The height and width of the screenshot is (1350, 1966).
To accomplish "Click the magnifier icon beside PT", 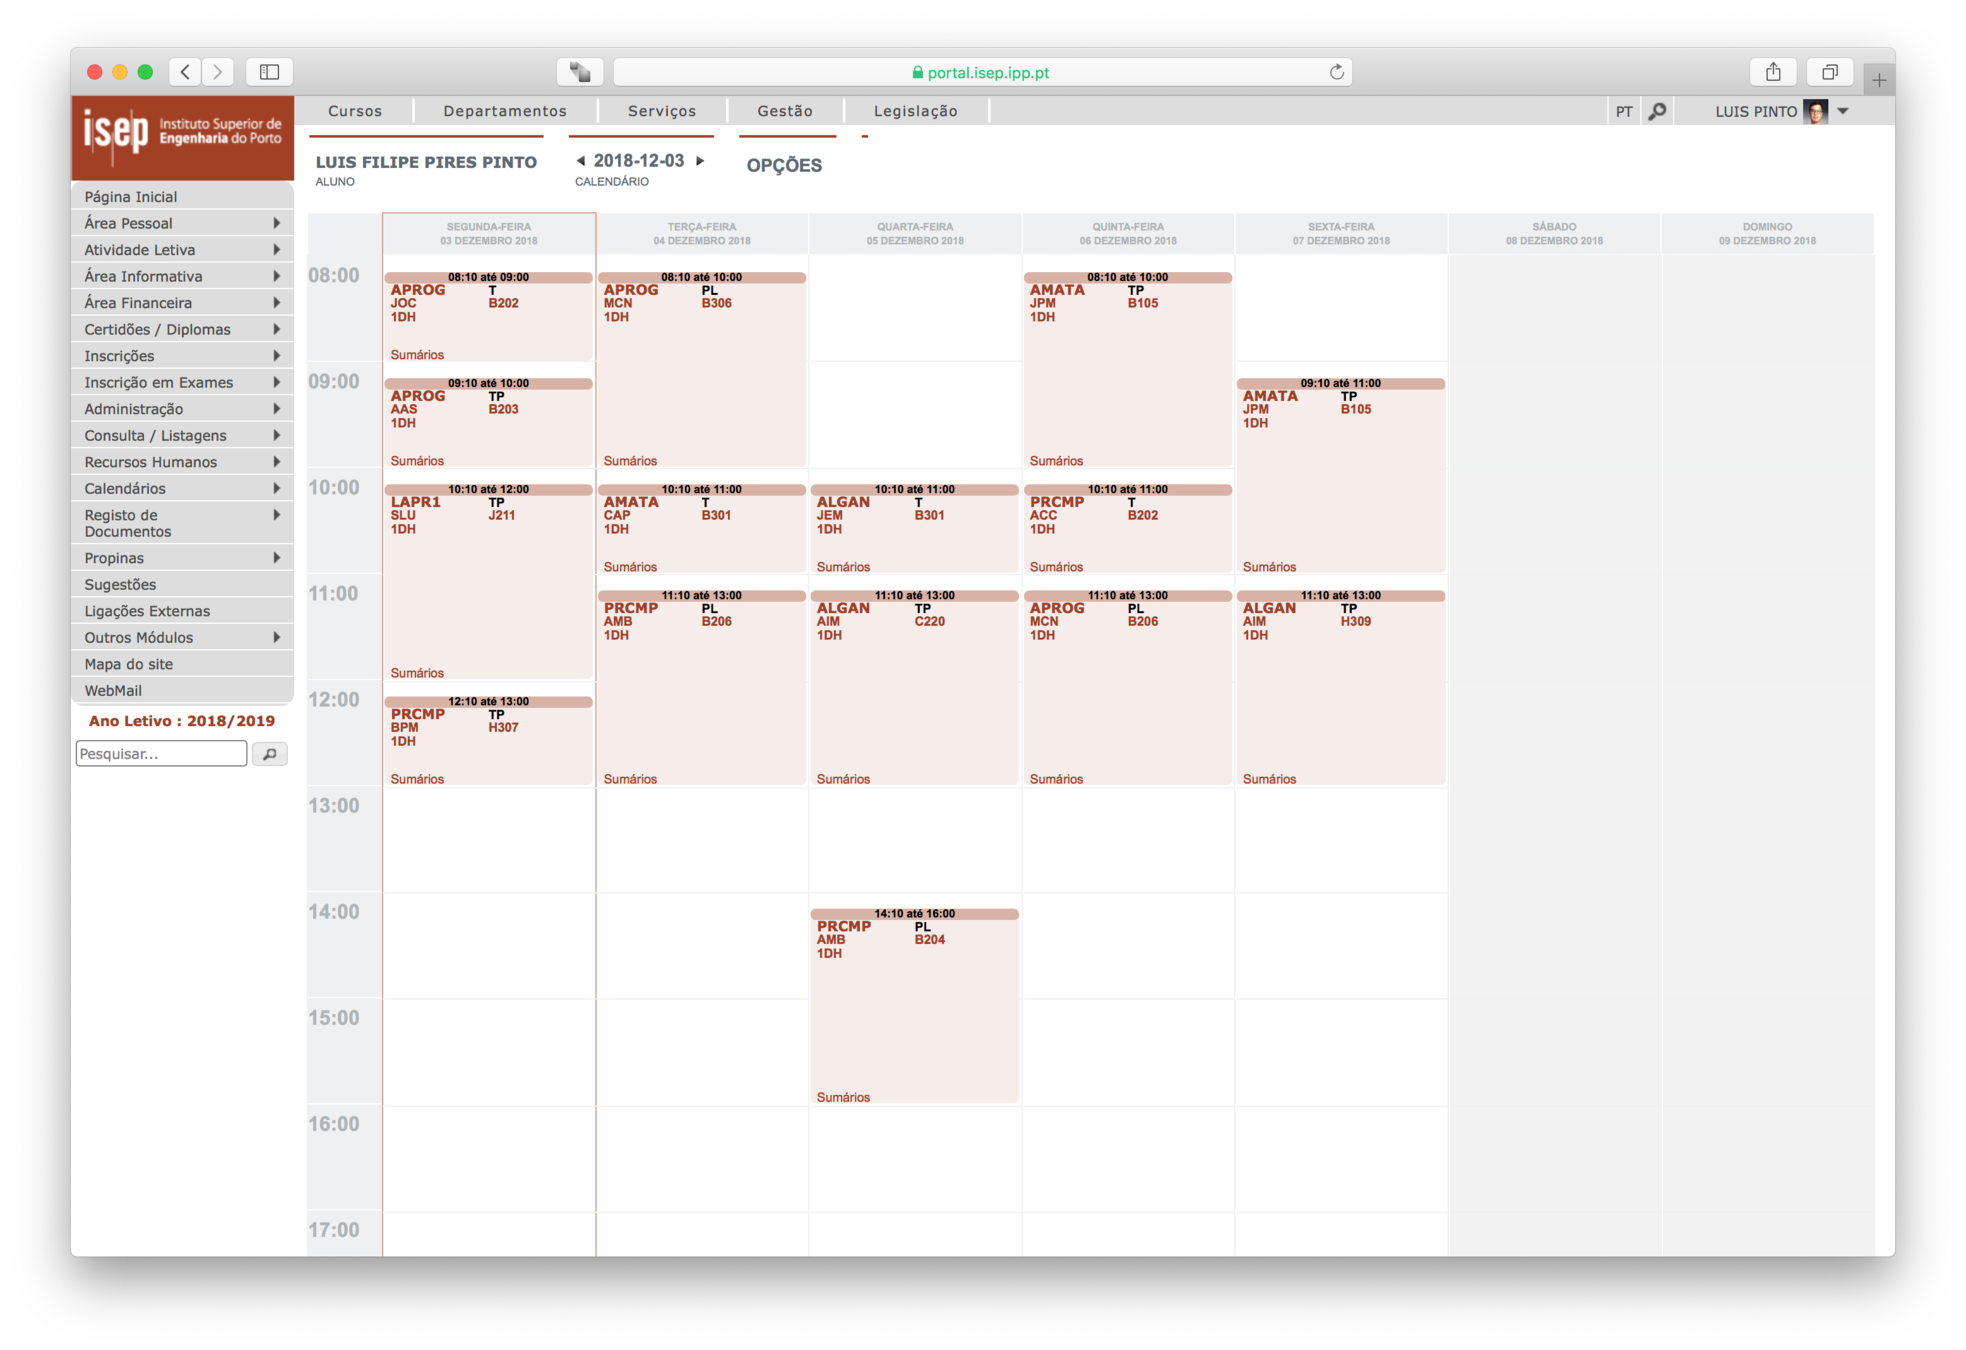I will tap(1657, 111).
